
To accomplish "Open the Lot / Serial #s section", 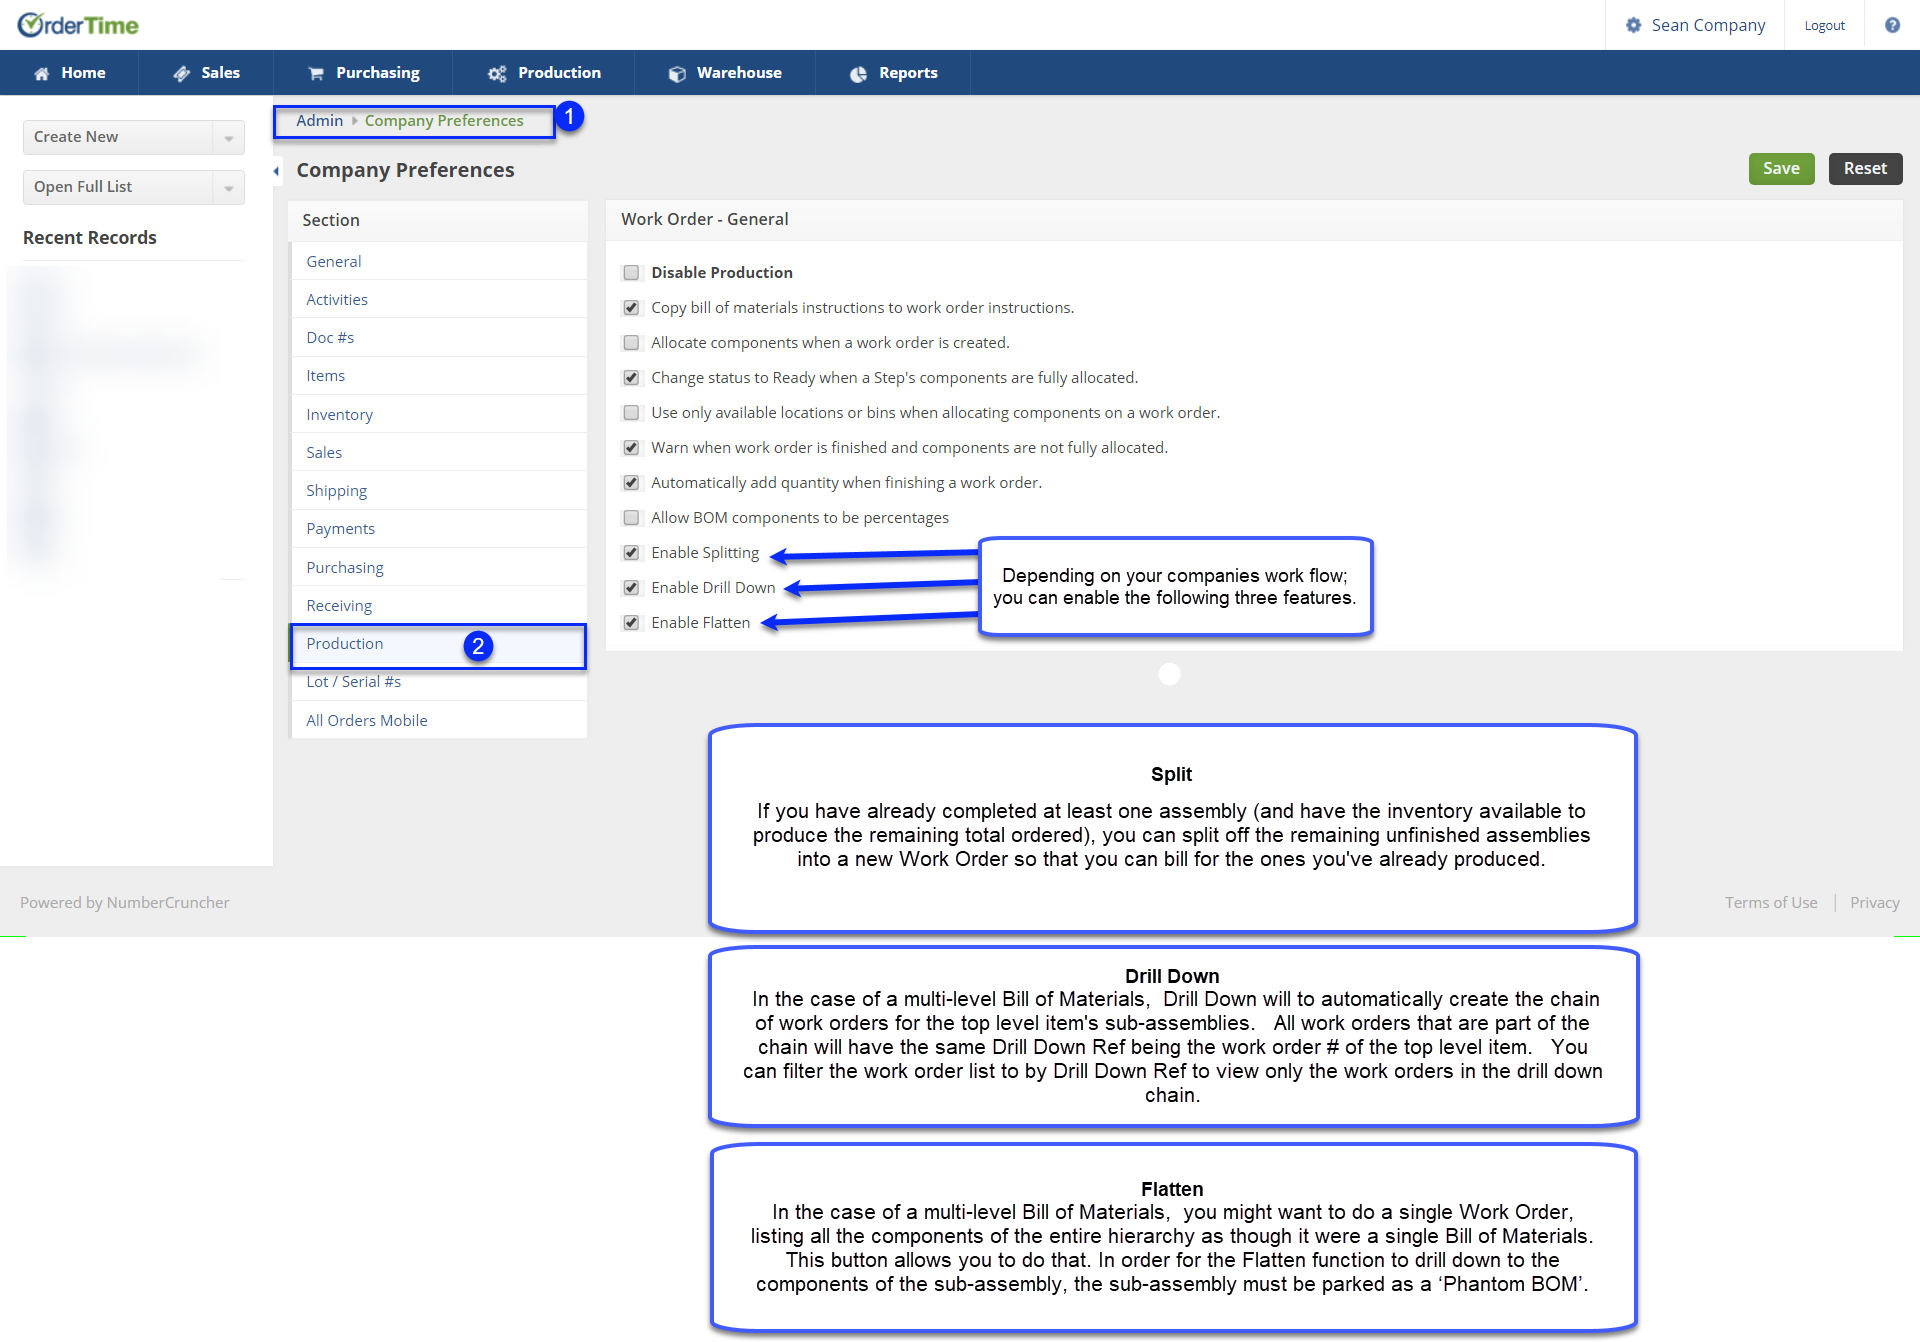I will coord(353,682).
